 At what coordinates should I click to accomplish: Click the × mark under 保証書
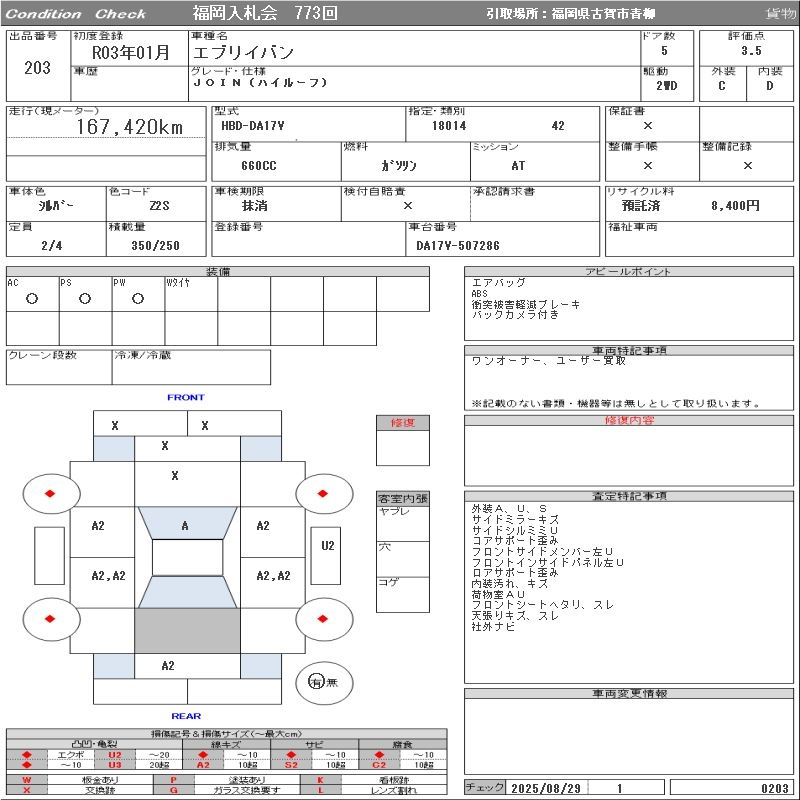pyautogui.click(x=647, y=126)
